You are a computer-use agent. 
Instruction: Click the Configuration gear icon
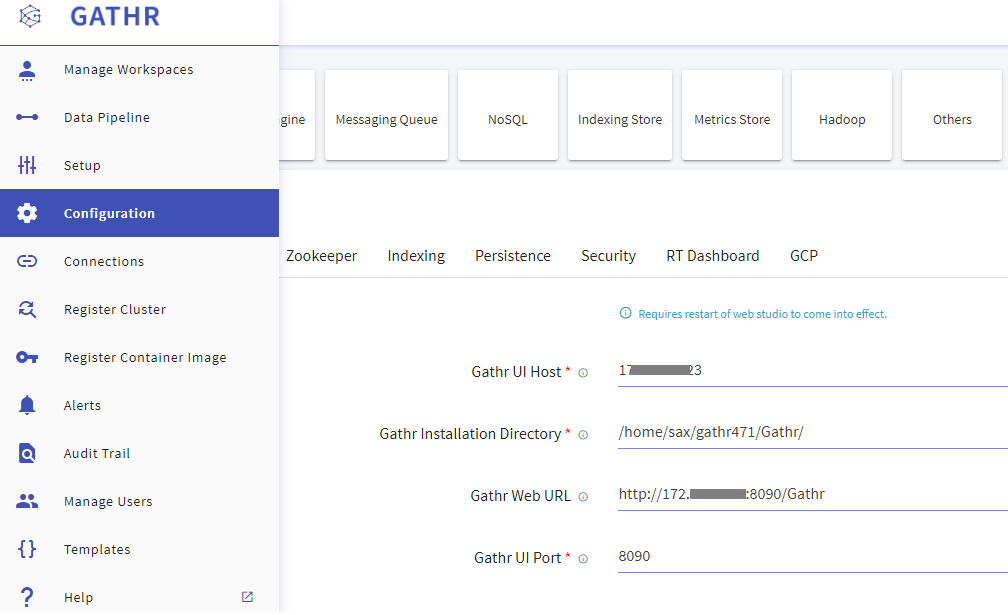[27, 213]
